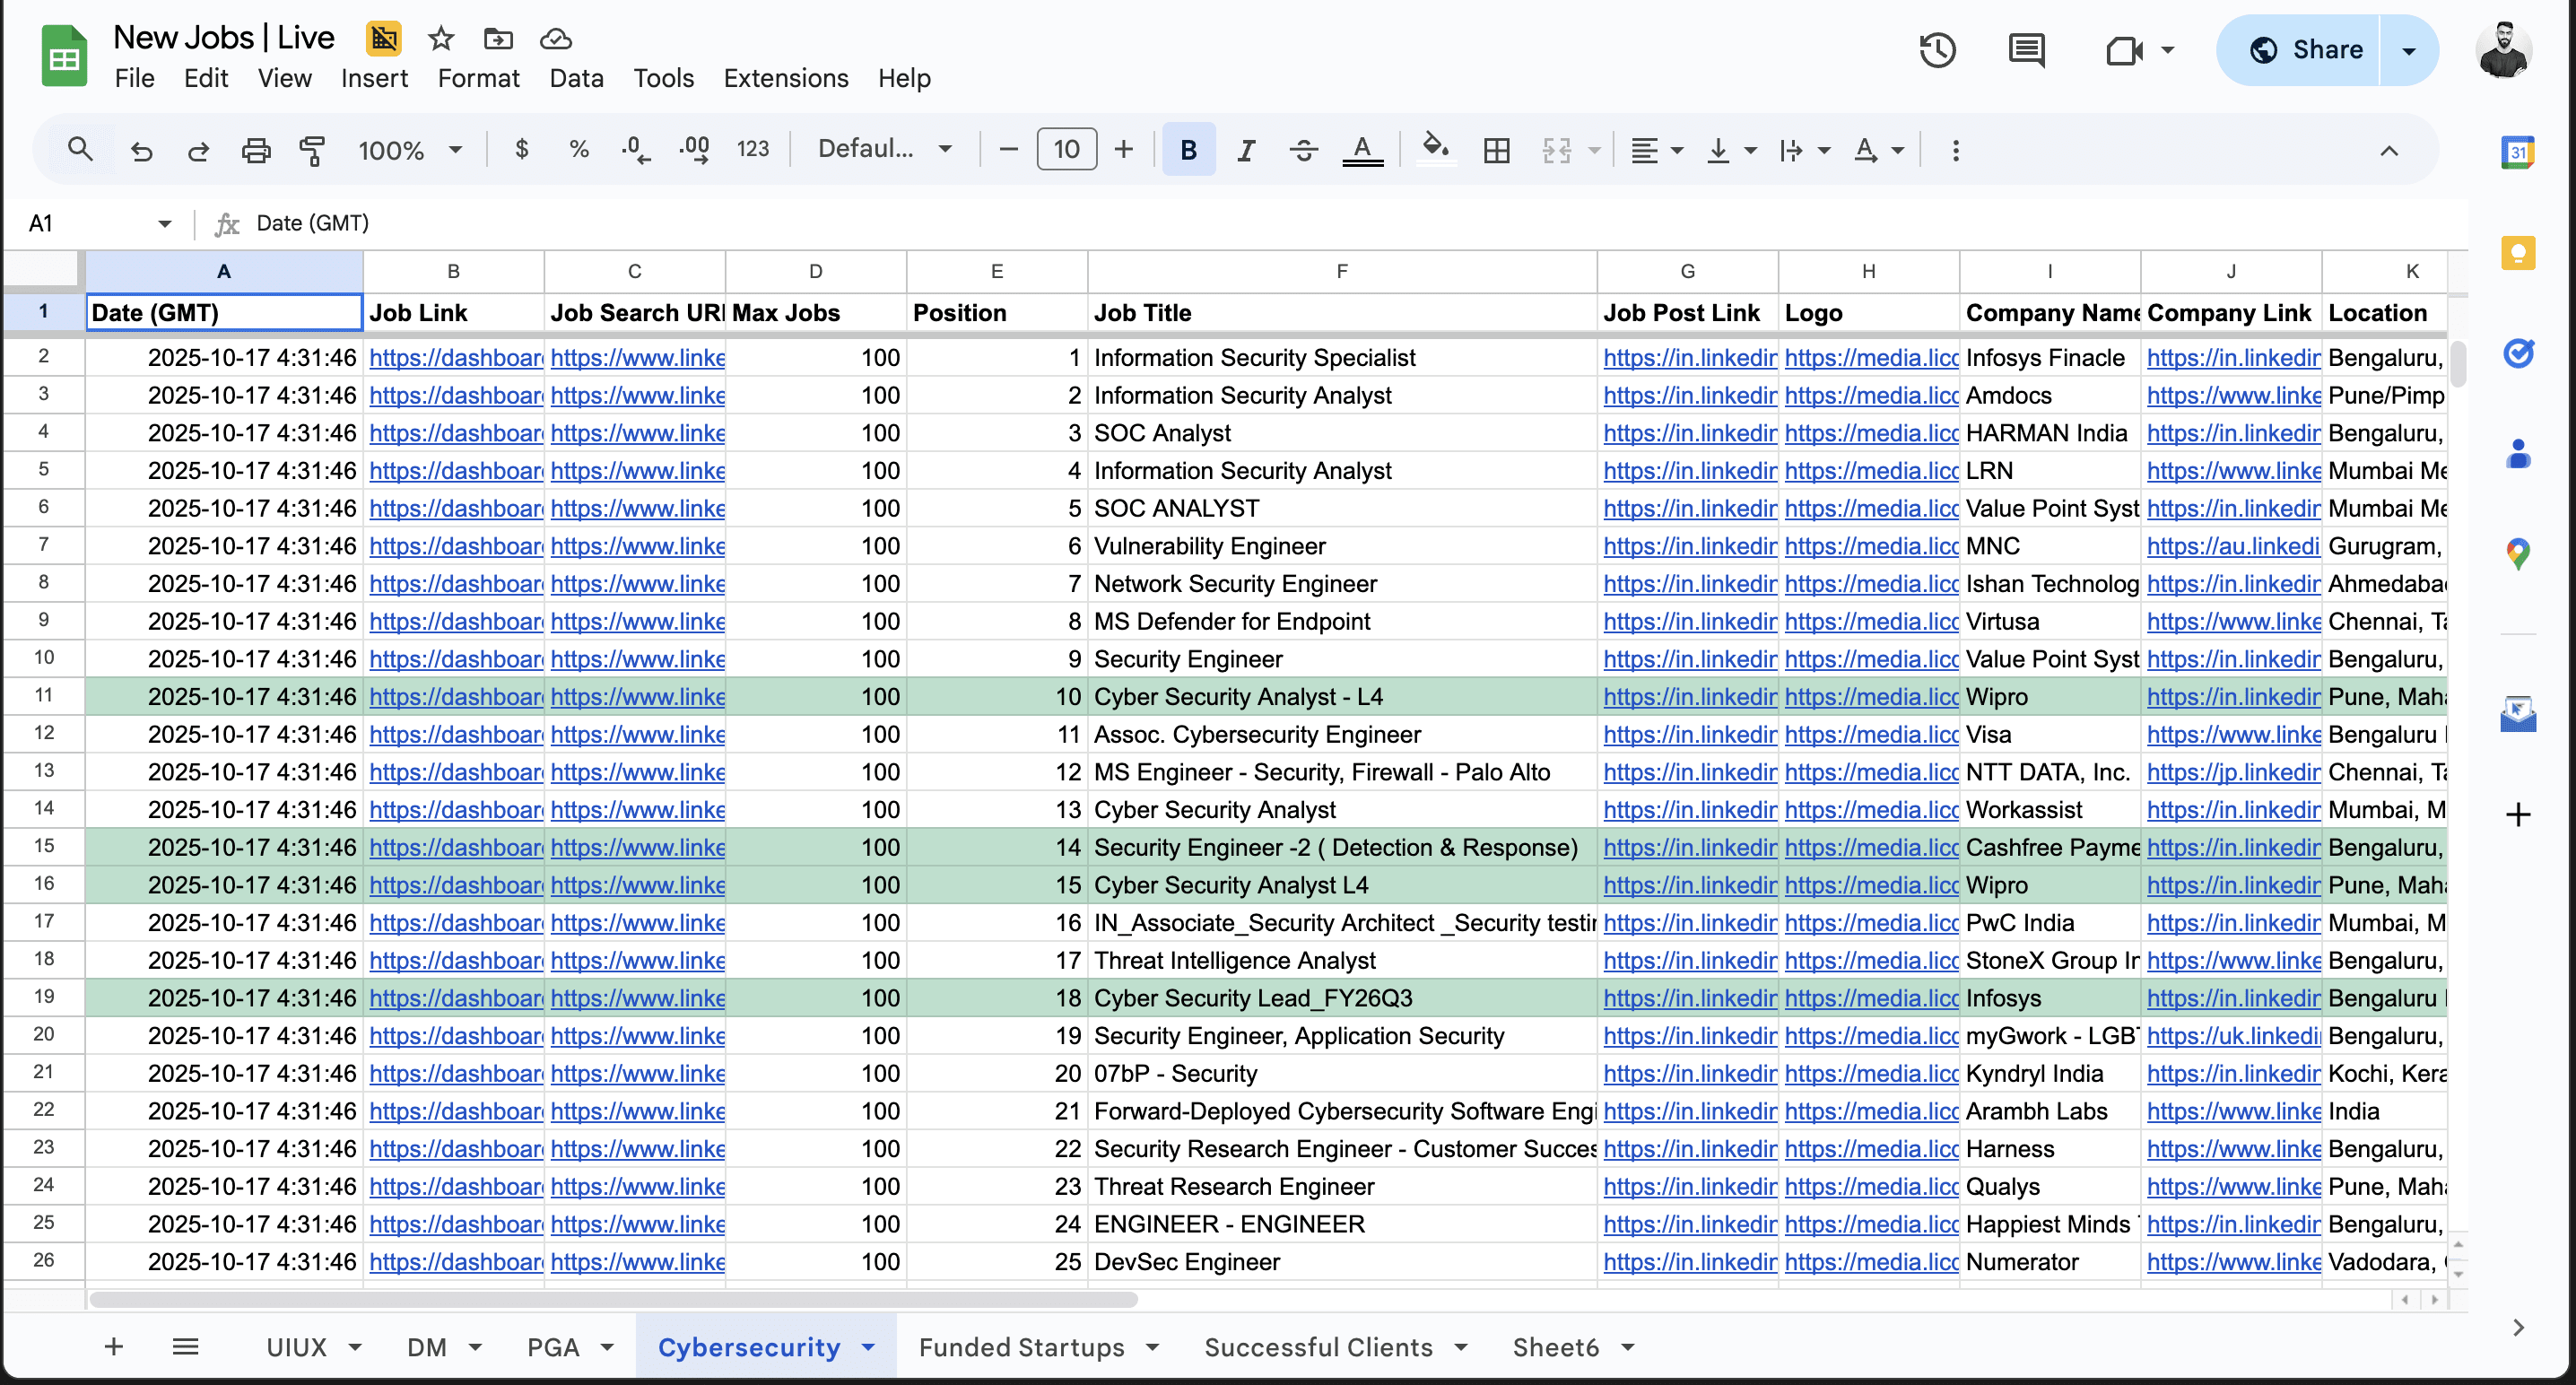Open the Extensions menu
The width and height of the screenshot is (2576, 1385).
[x=785, y=78]
